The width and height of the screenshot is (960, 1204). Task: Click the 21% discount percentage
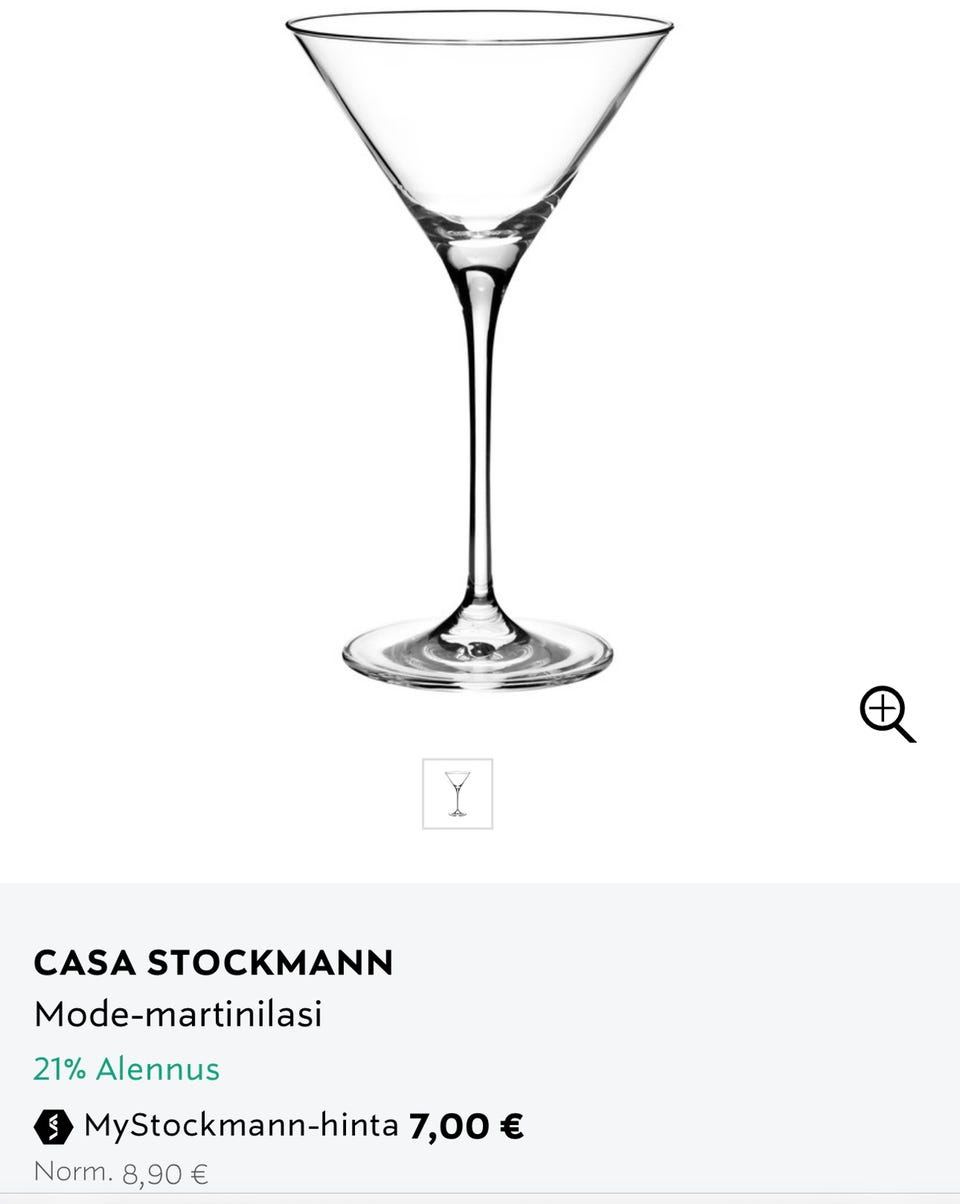(x=60, y=1069)
